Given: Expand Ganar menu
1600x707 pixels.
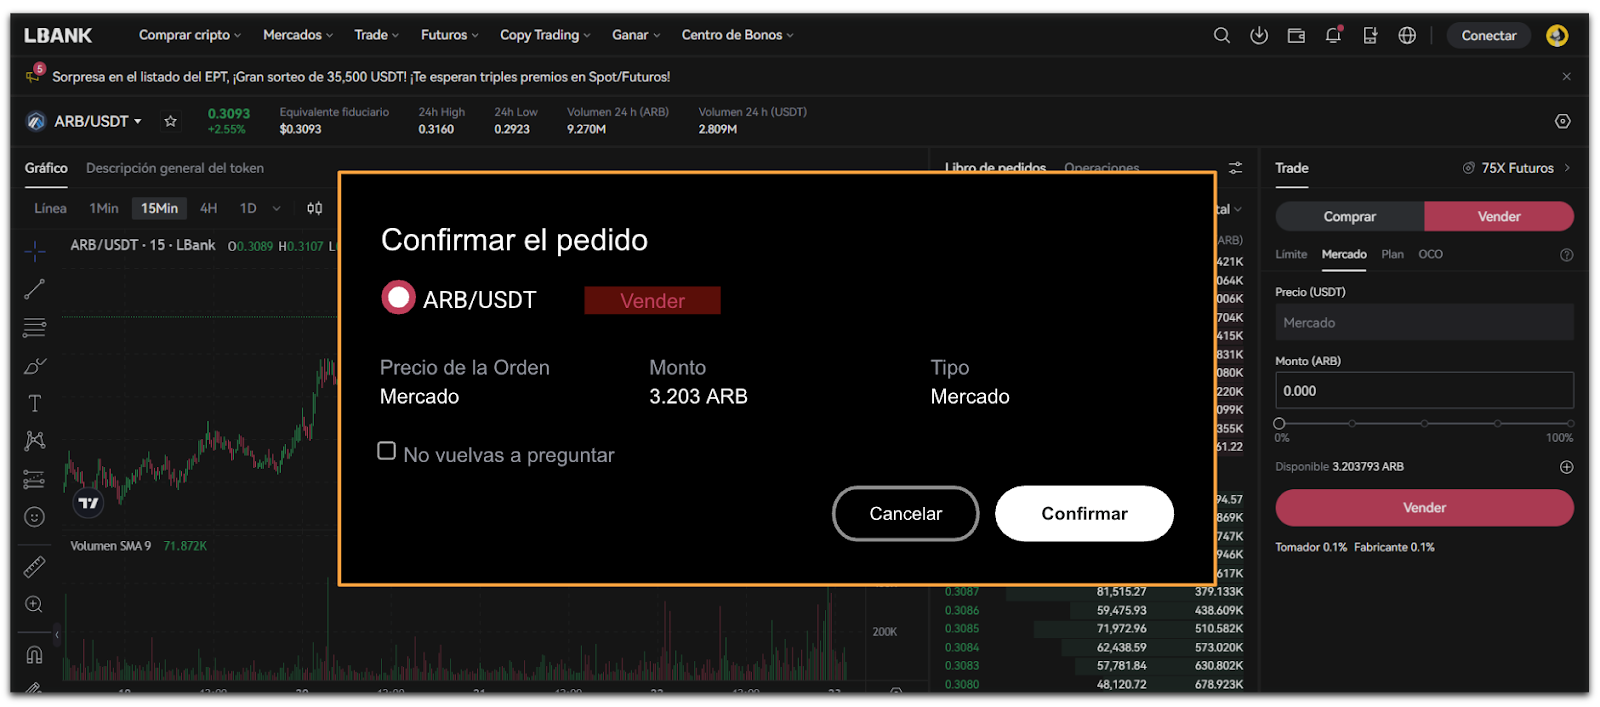Looking at the screenshot, I should [x=636, y=35].
